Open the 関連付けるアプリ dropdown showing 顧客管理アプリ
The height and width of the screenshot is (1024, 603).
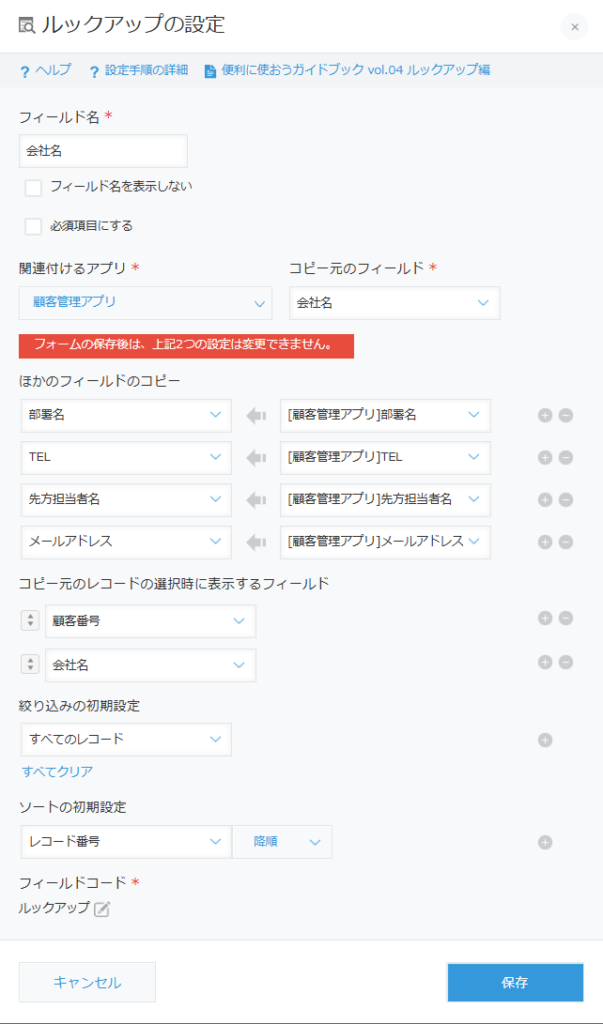click(x=145, y=303)
